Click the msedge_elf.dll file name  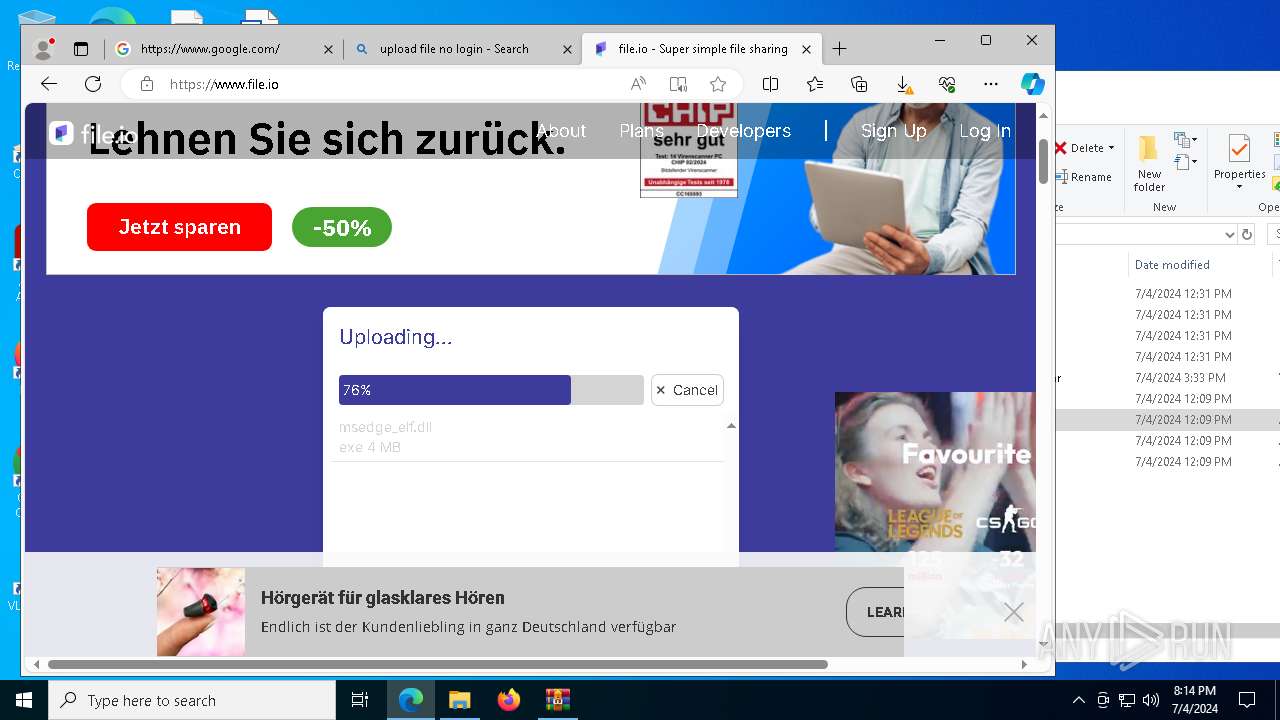(x=385, y=427)
